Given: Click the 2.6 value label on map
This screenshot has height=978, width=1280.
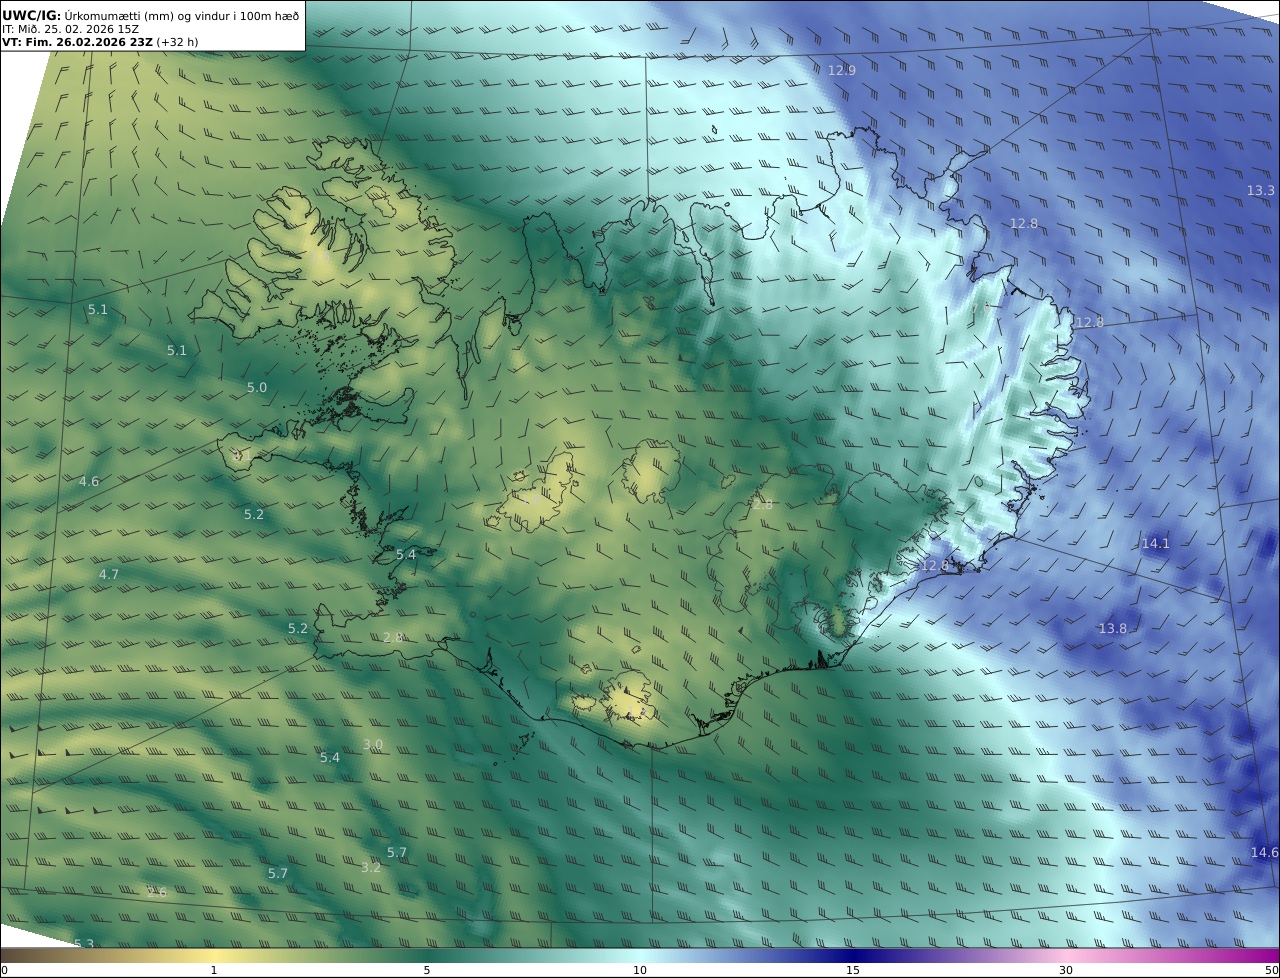Looking at the screenshot, I should point(157,892).
